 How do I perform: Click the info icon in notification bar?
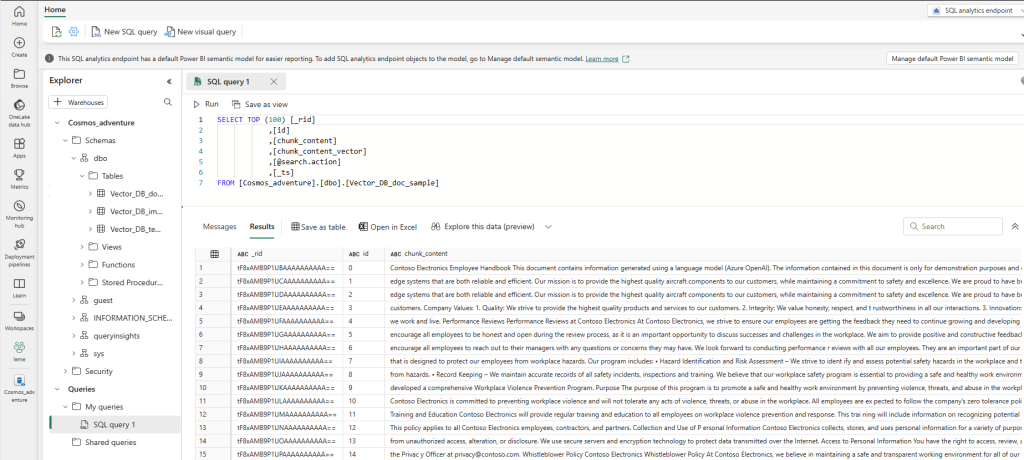point(49,59)
